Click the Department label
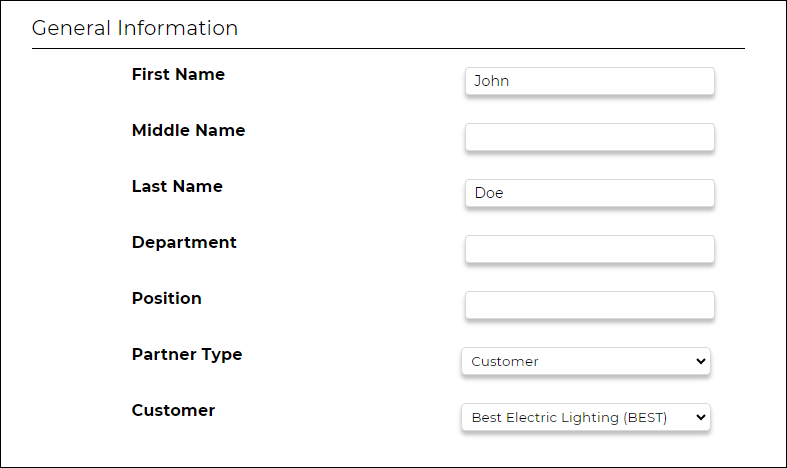The image size is (787, 468). 184,243
